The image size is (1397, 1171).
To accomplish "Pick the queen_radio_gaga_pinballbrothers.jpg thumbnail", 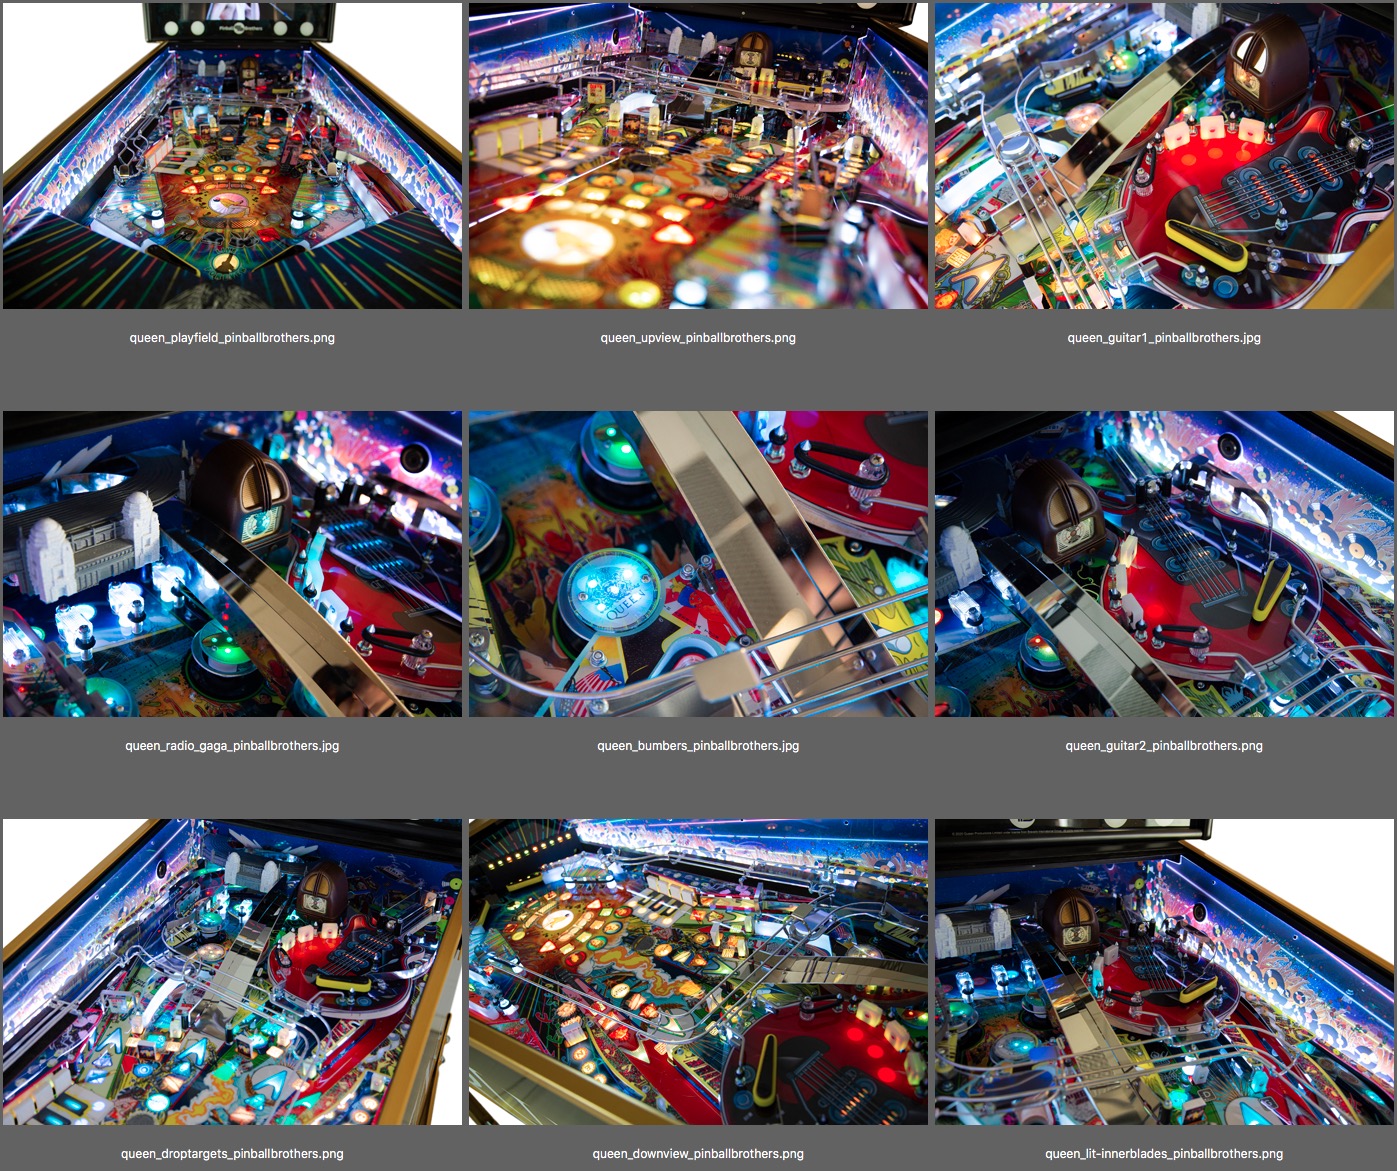I will [232, 564].
